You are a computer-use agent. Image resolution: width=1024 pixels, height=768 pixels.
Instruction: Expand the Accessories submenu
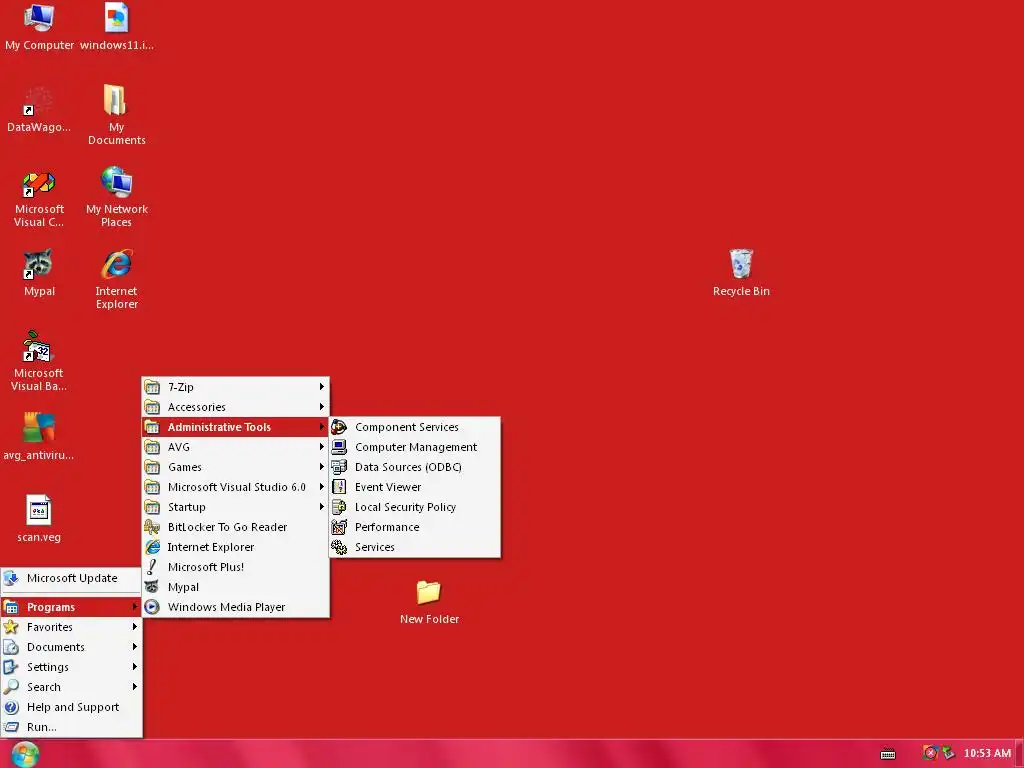pos(235,407)
